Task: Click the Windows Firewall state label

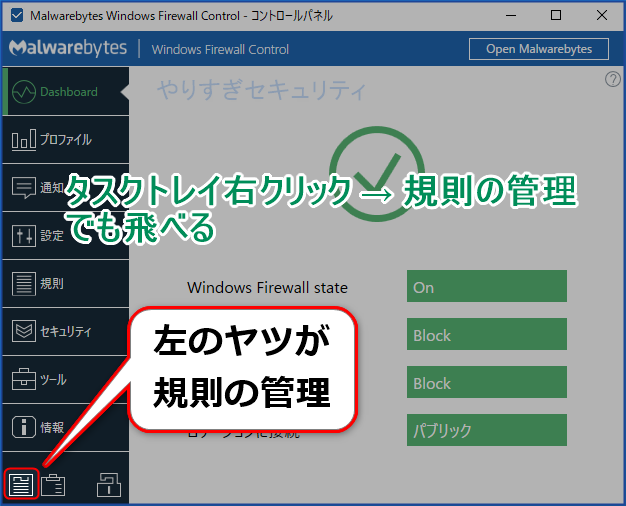Action: pyautogui.click(x=267, y=288)
